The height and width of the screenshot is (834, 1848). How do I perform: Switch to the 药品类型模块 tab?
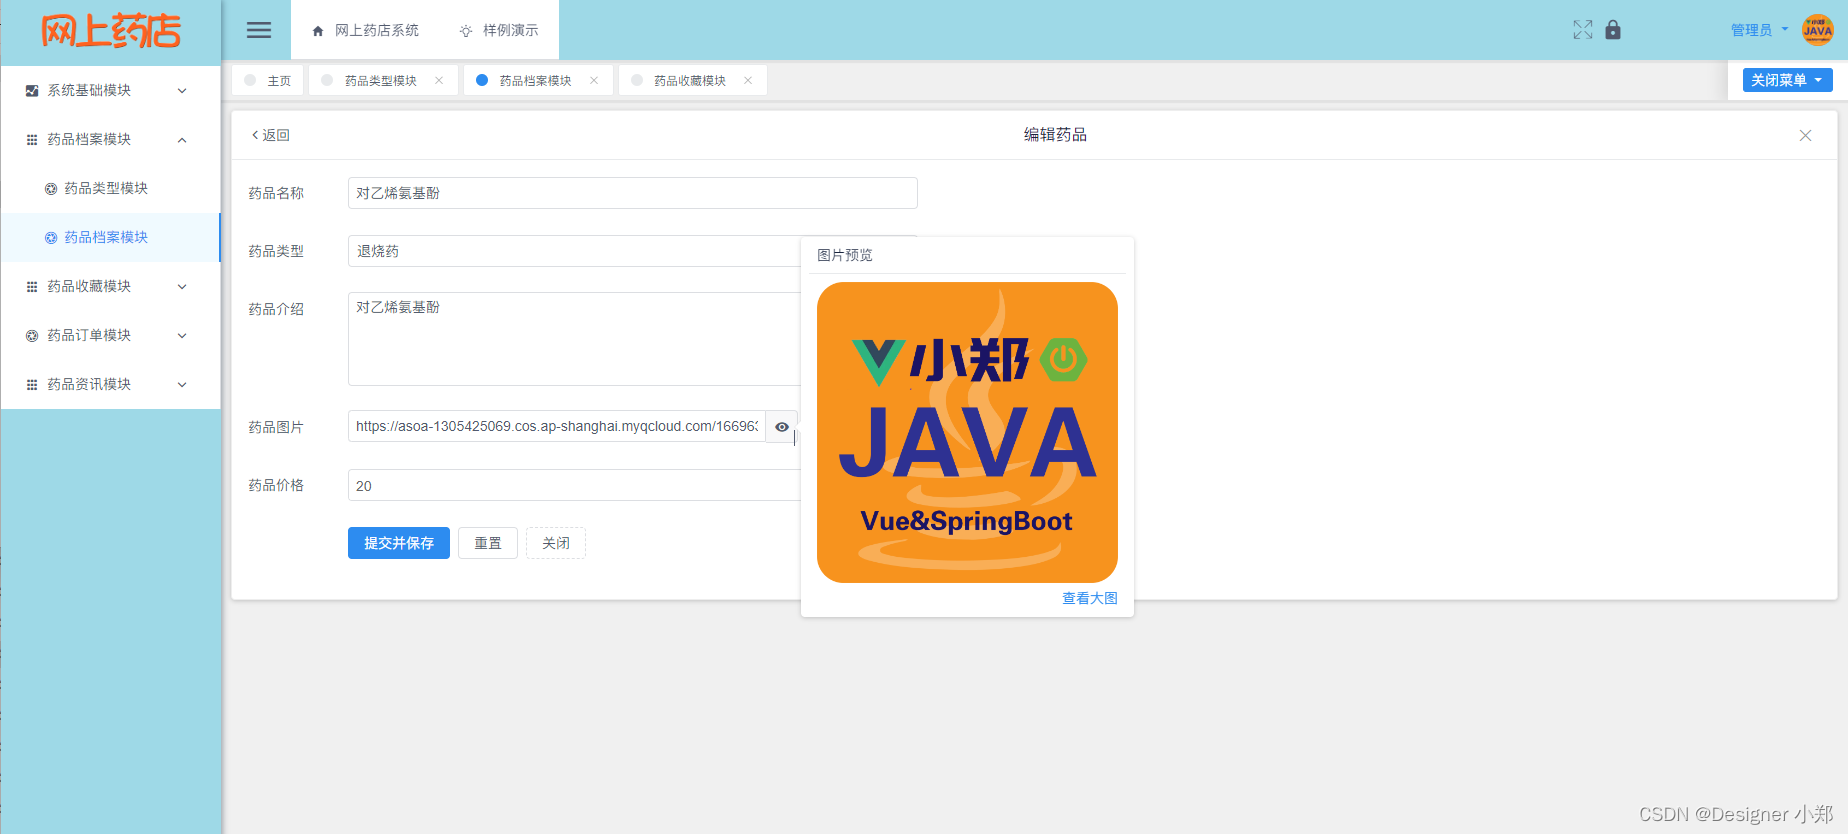tap(383, 80)
